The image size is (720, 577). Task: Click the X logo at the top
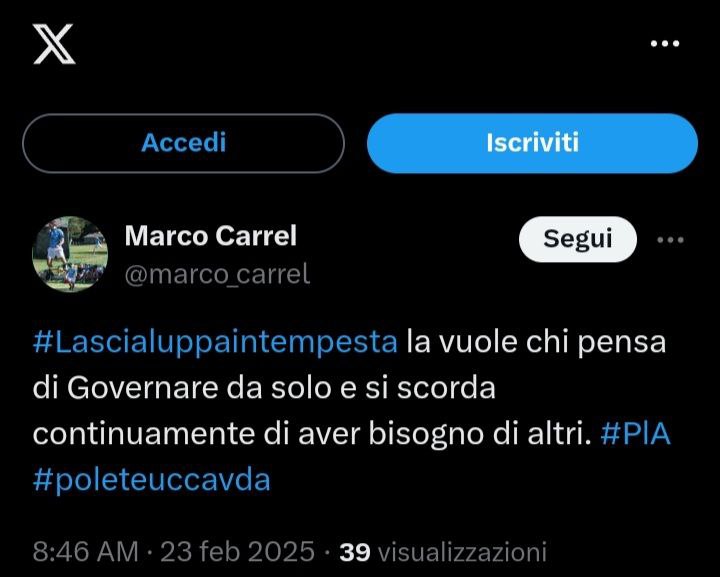tap(54, 44)
